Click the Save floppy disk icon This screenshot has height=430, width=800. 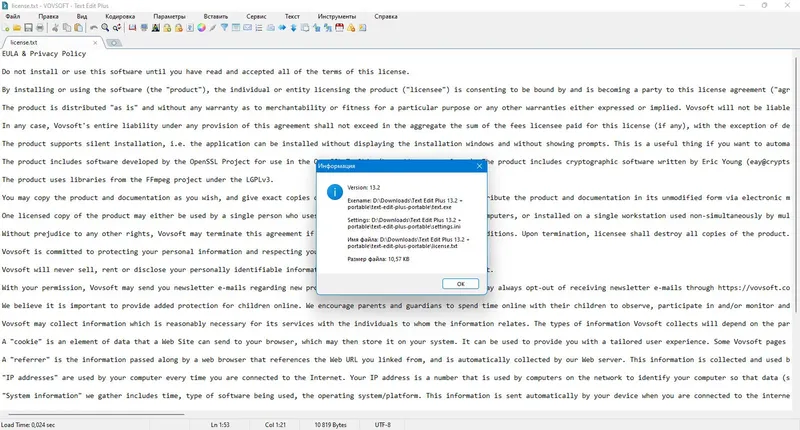(28, 28)
